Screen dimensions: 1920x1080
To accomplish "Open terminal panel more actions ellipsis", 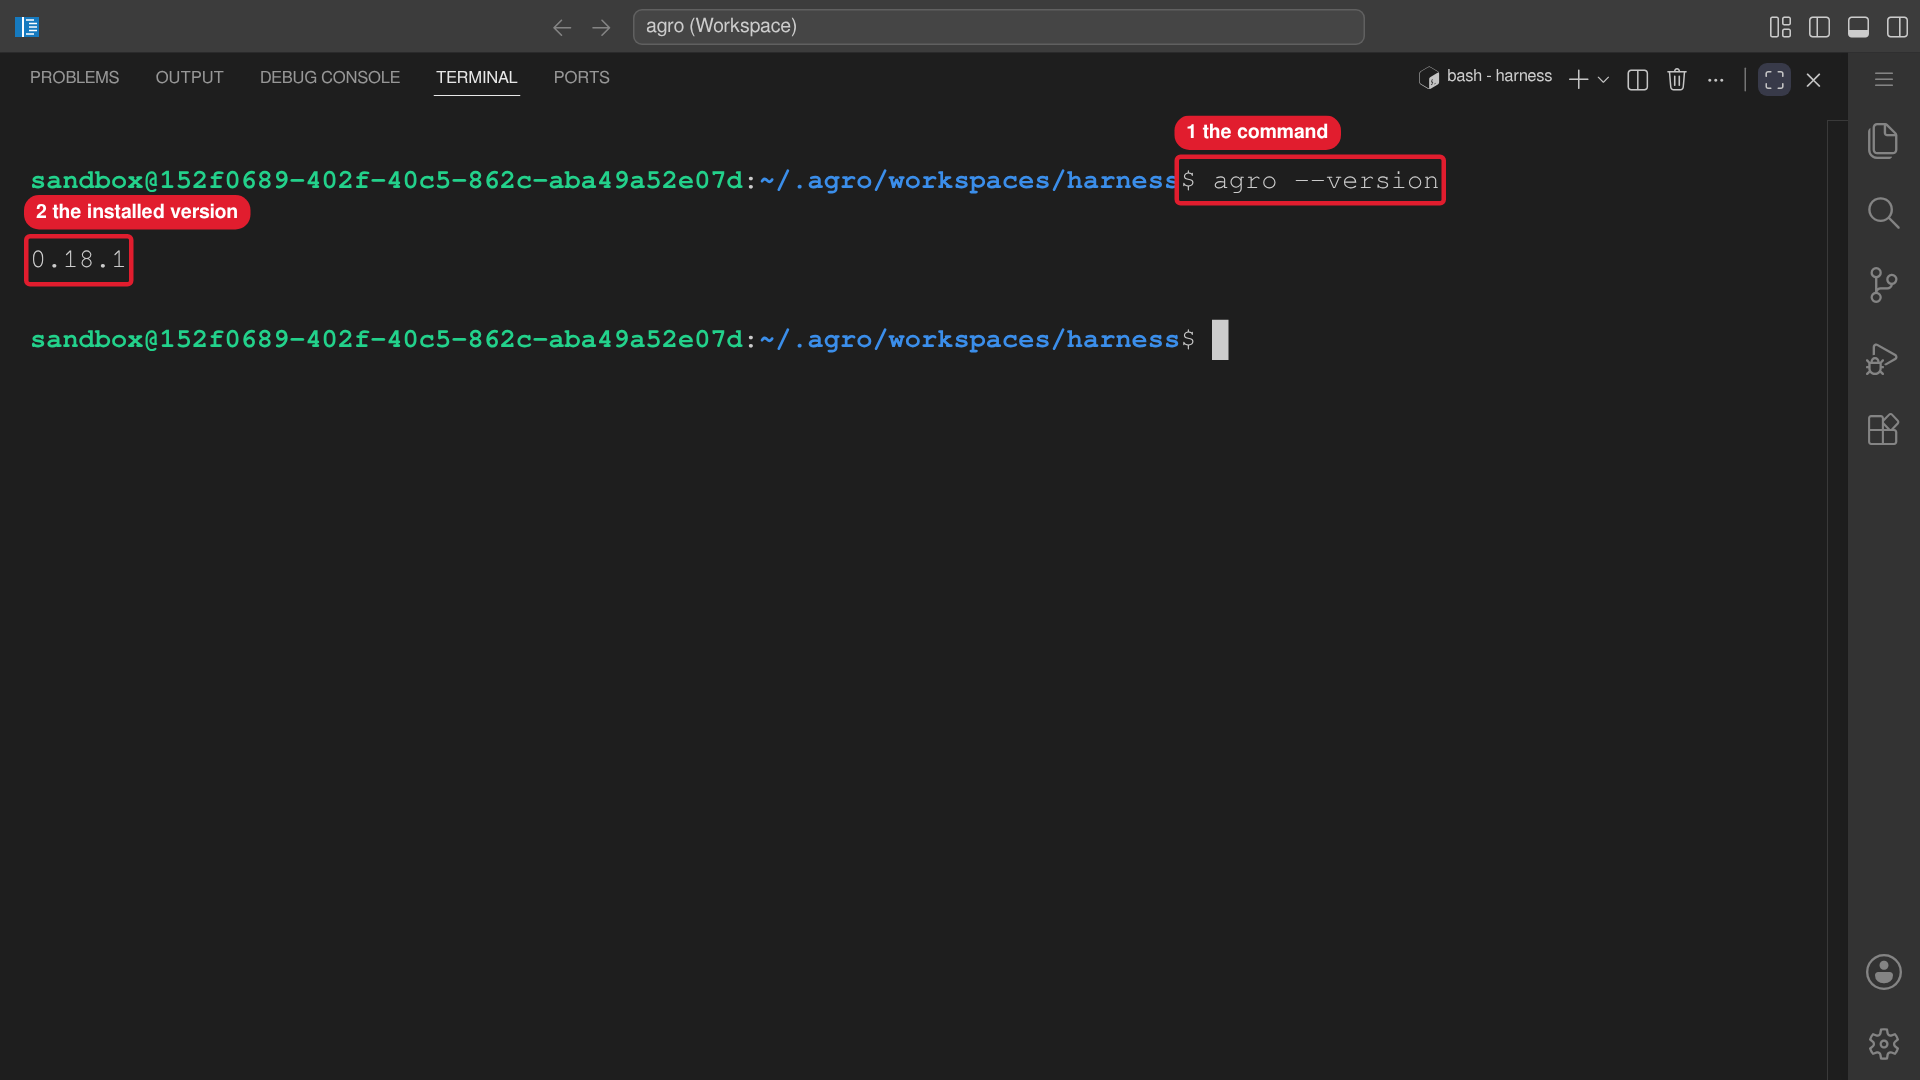I will tap(1716, 80).
